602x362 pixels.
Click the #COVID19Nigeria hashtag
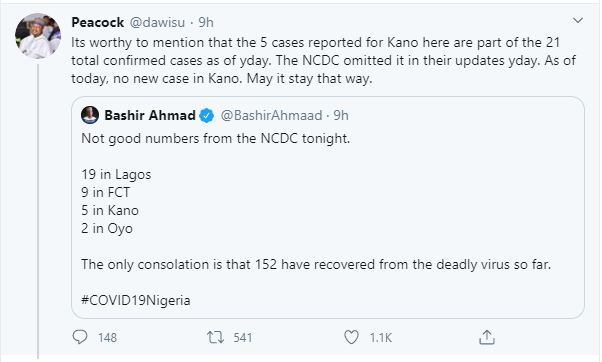(x=136, y=300)
